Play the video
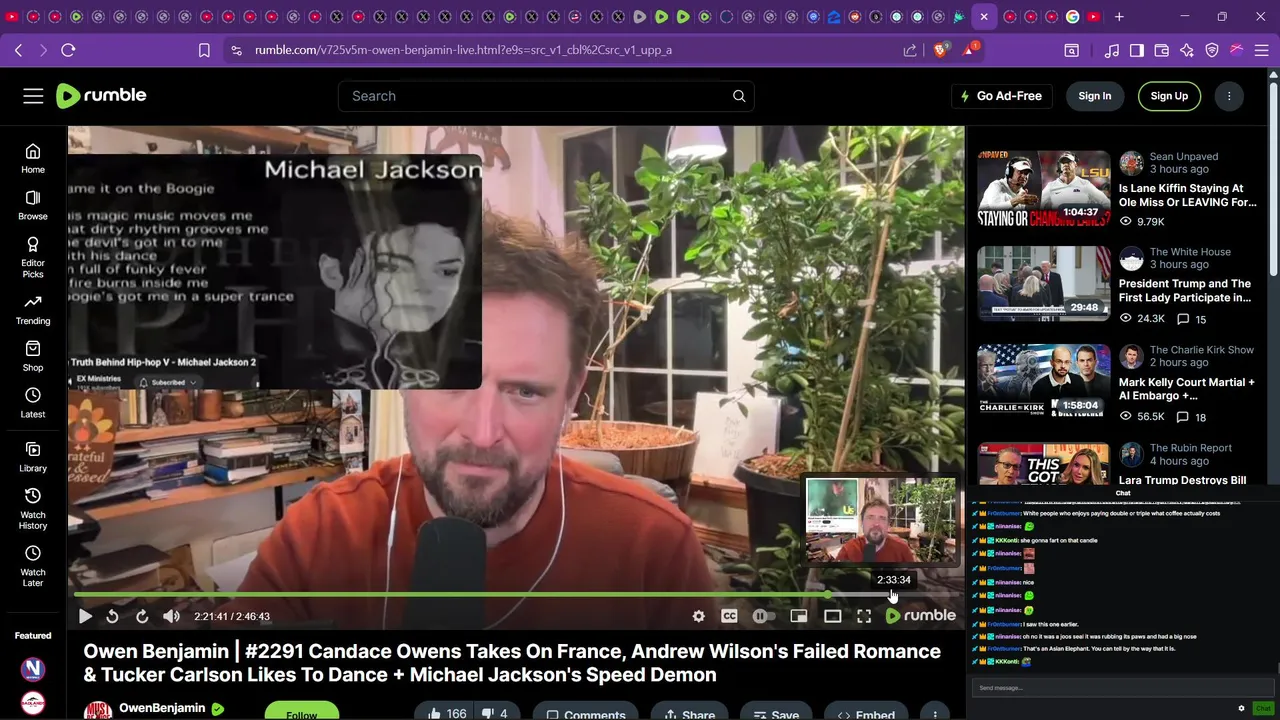The width and height of the screenshot is (1280, 720). (85, 616)
